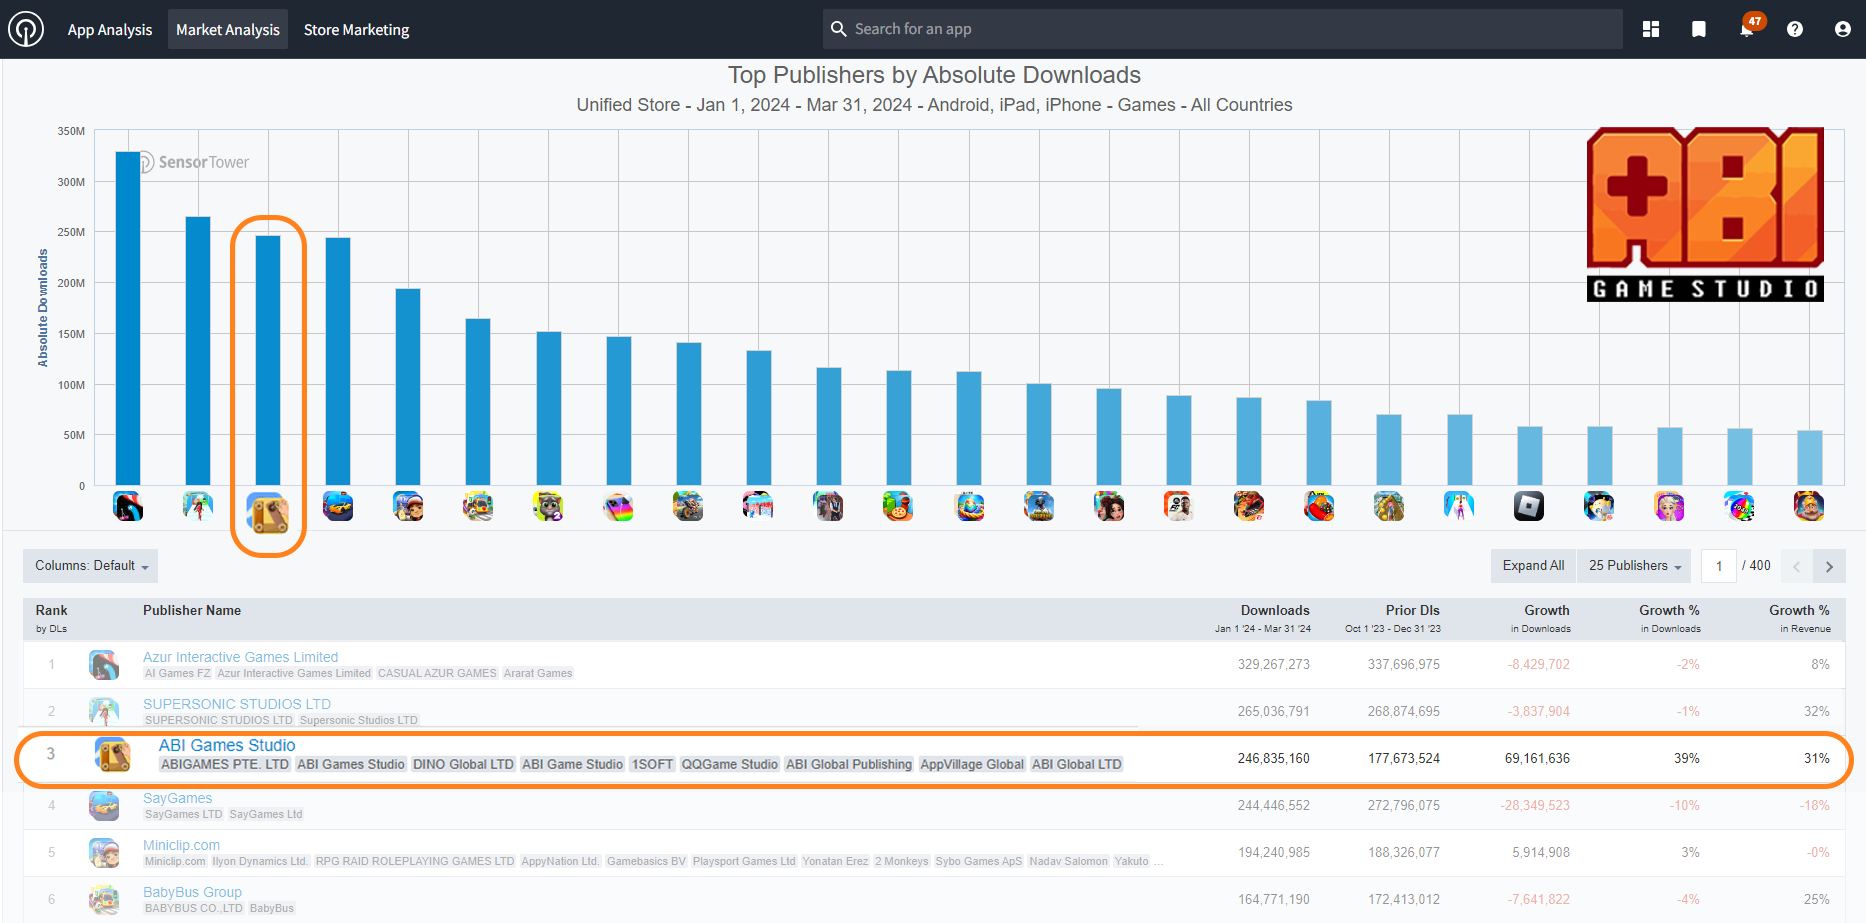Click the page number input box
The image size is (1866, 923).
(x=1719, y=566)
